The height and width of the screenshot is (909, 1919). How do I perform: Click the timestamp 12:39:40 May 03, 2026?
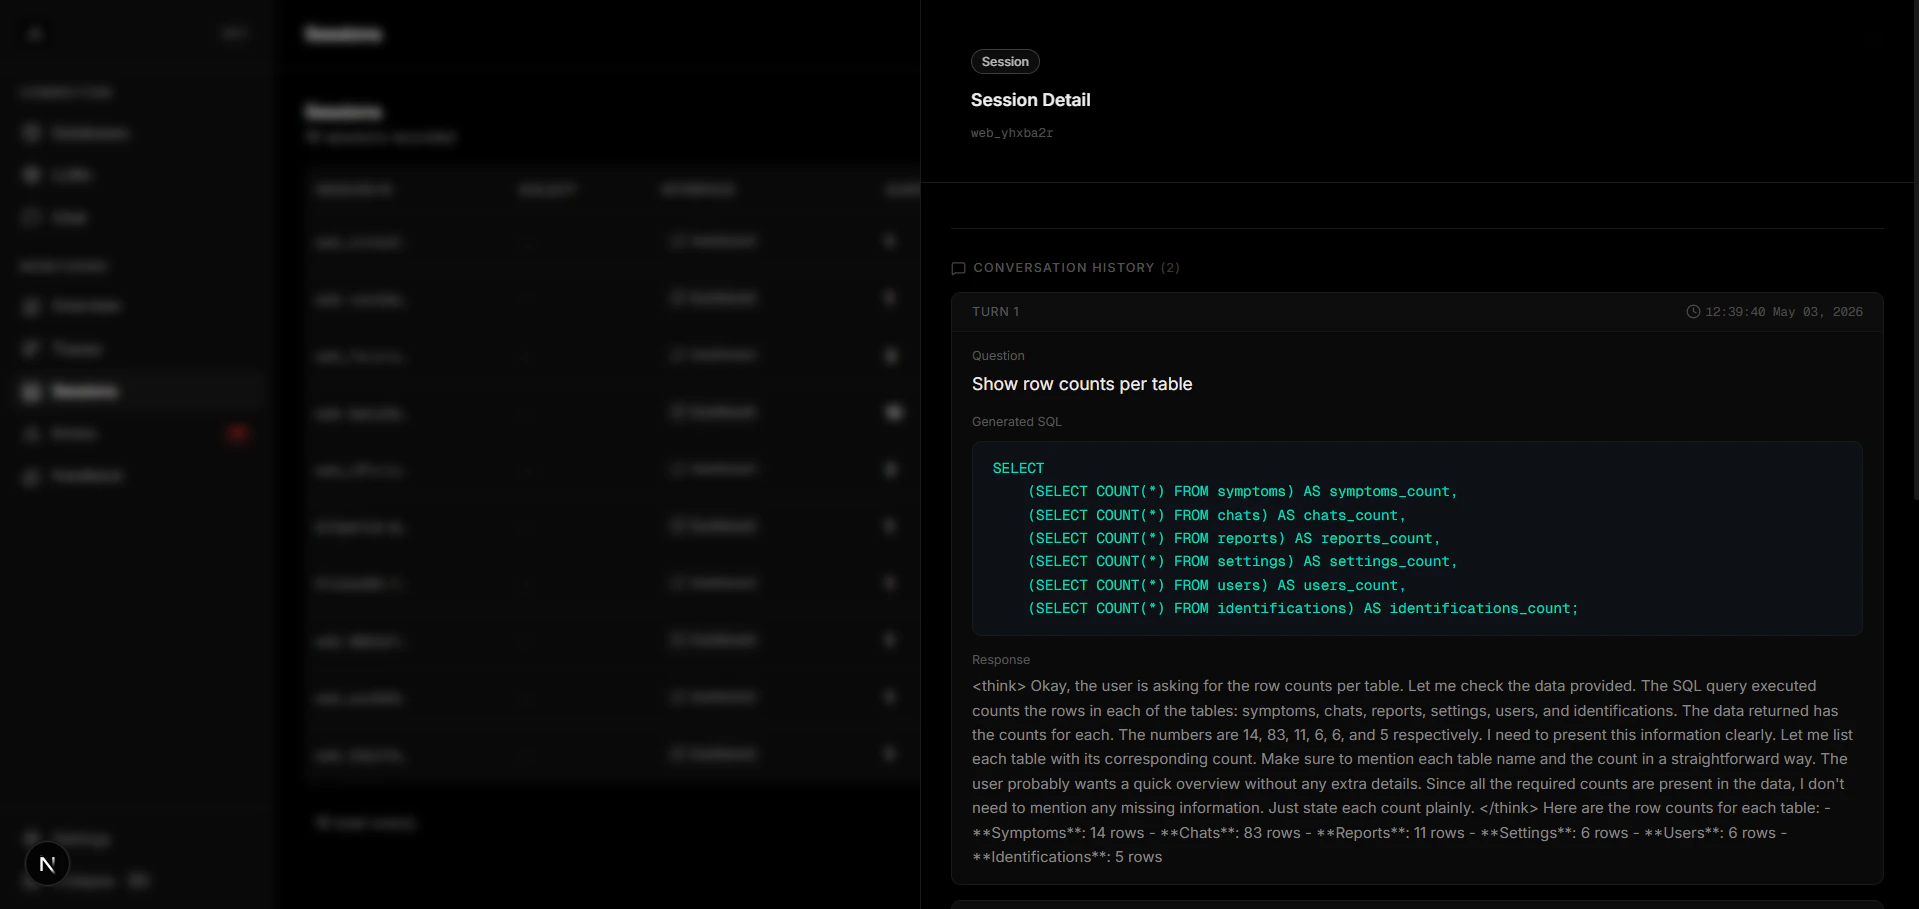click(x=1783, y=312)
